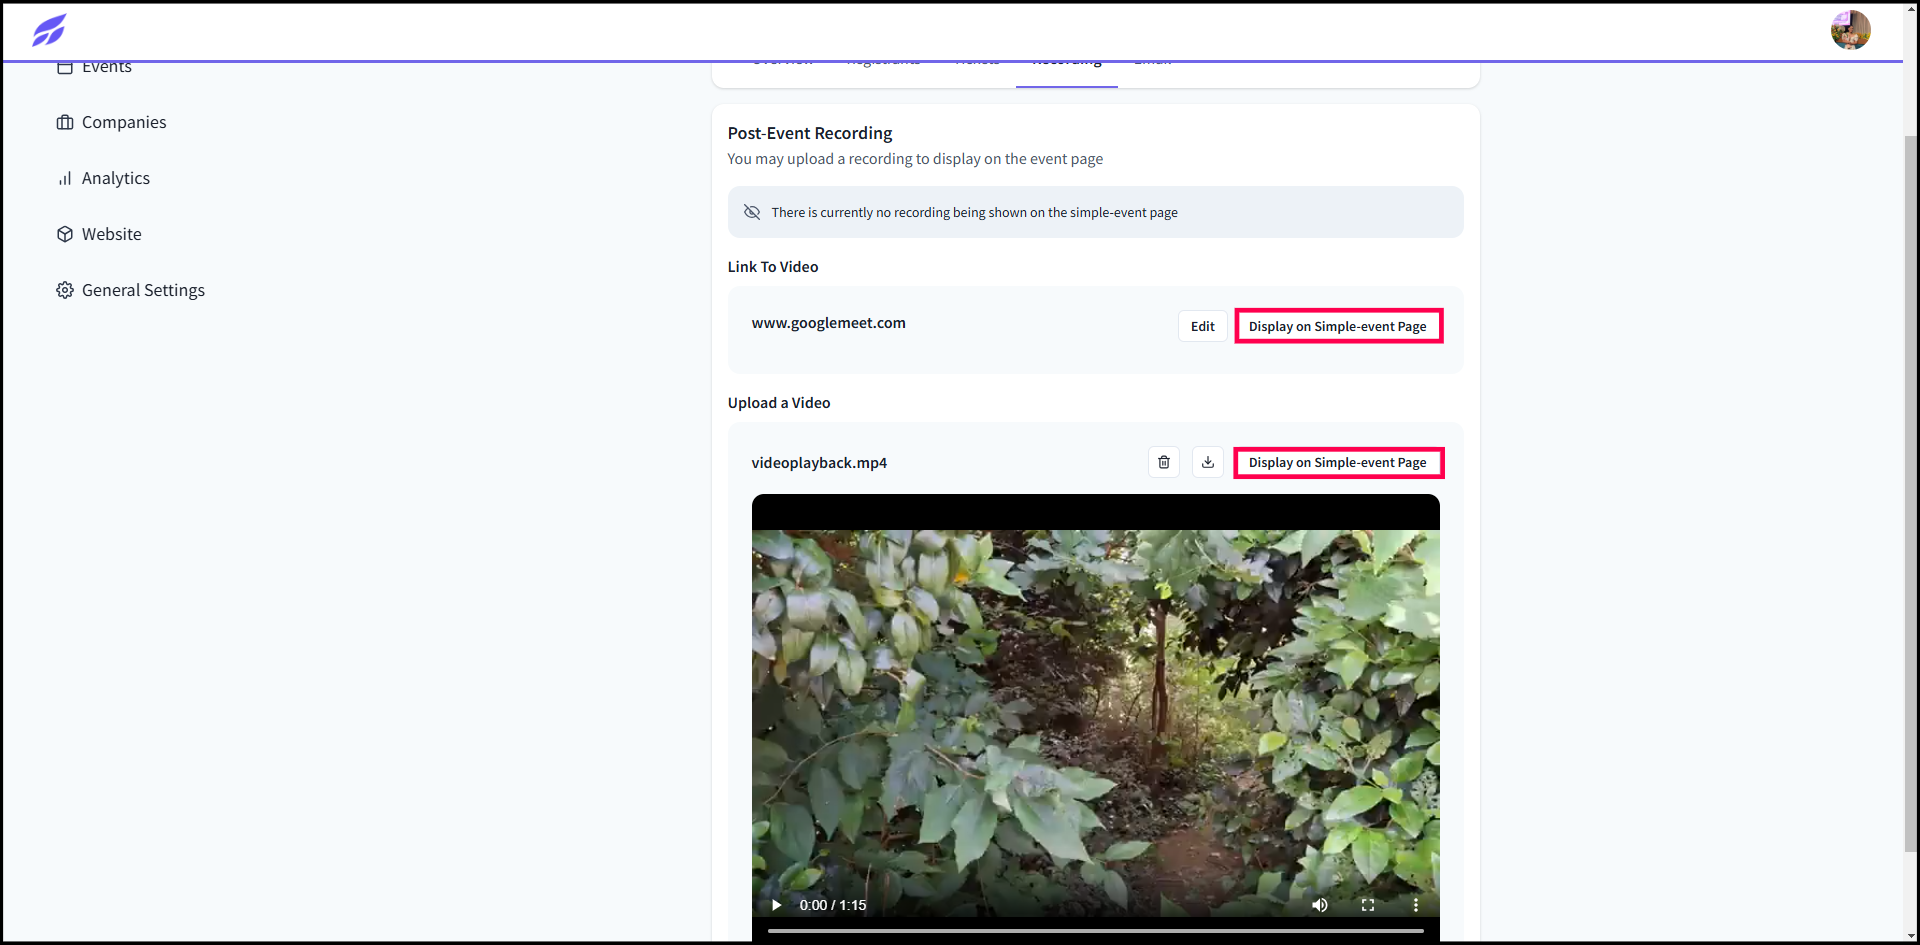Click the Analytics bar chart icon
Viewport: 1920px width, 945px height.
[65, 178]
